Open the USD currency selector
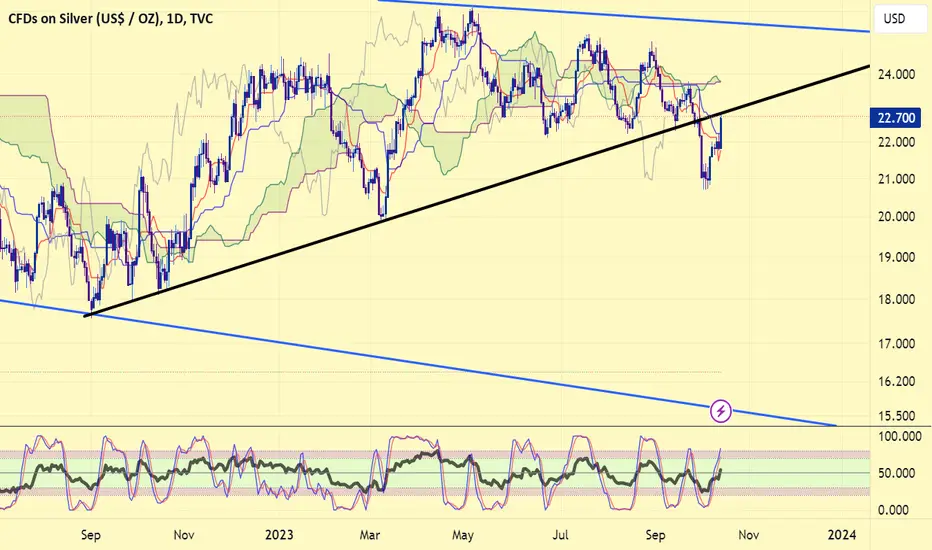 899,18
